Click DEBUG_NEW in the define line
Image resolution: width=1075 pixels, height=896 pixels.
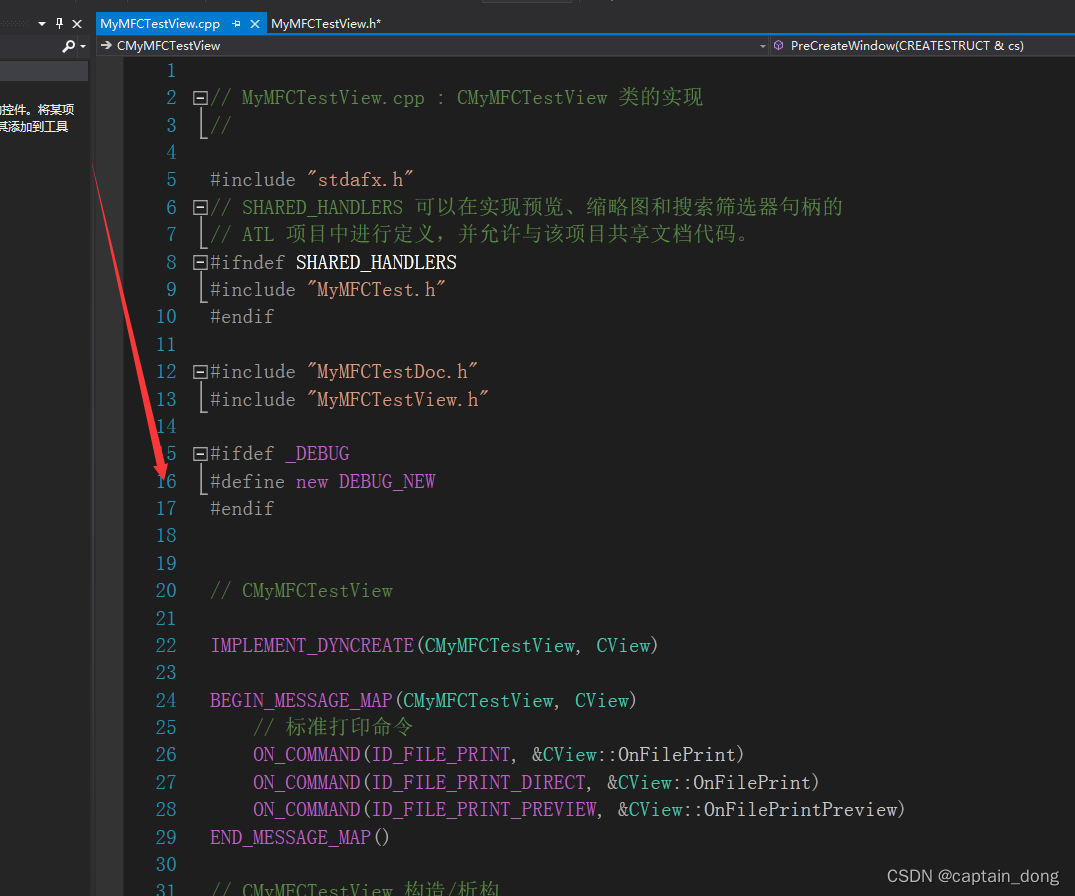click(x=387, y=481)
